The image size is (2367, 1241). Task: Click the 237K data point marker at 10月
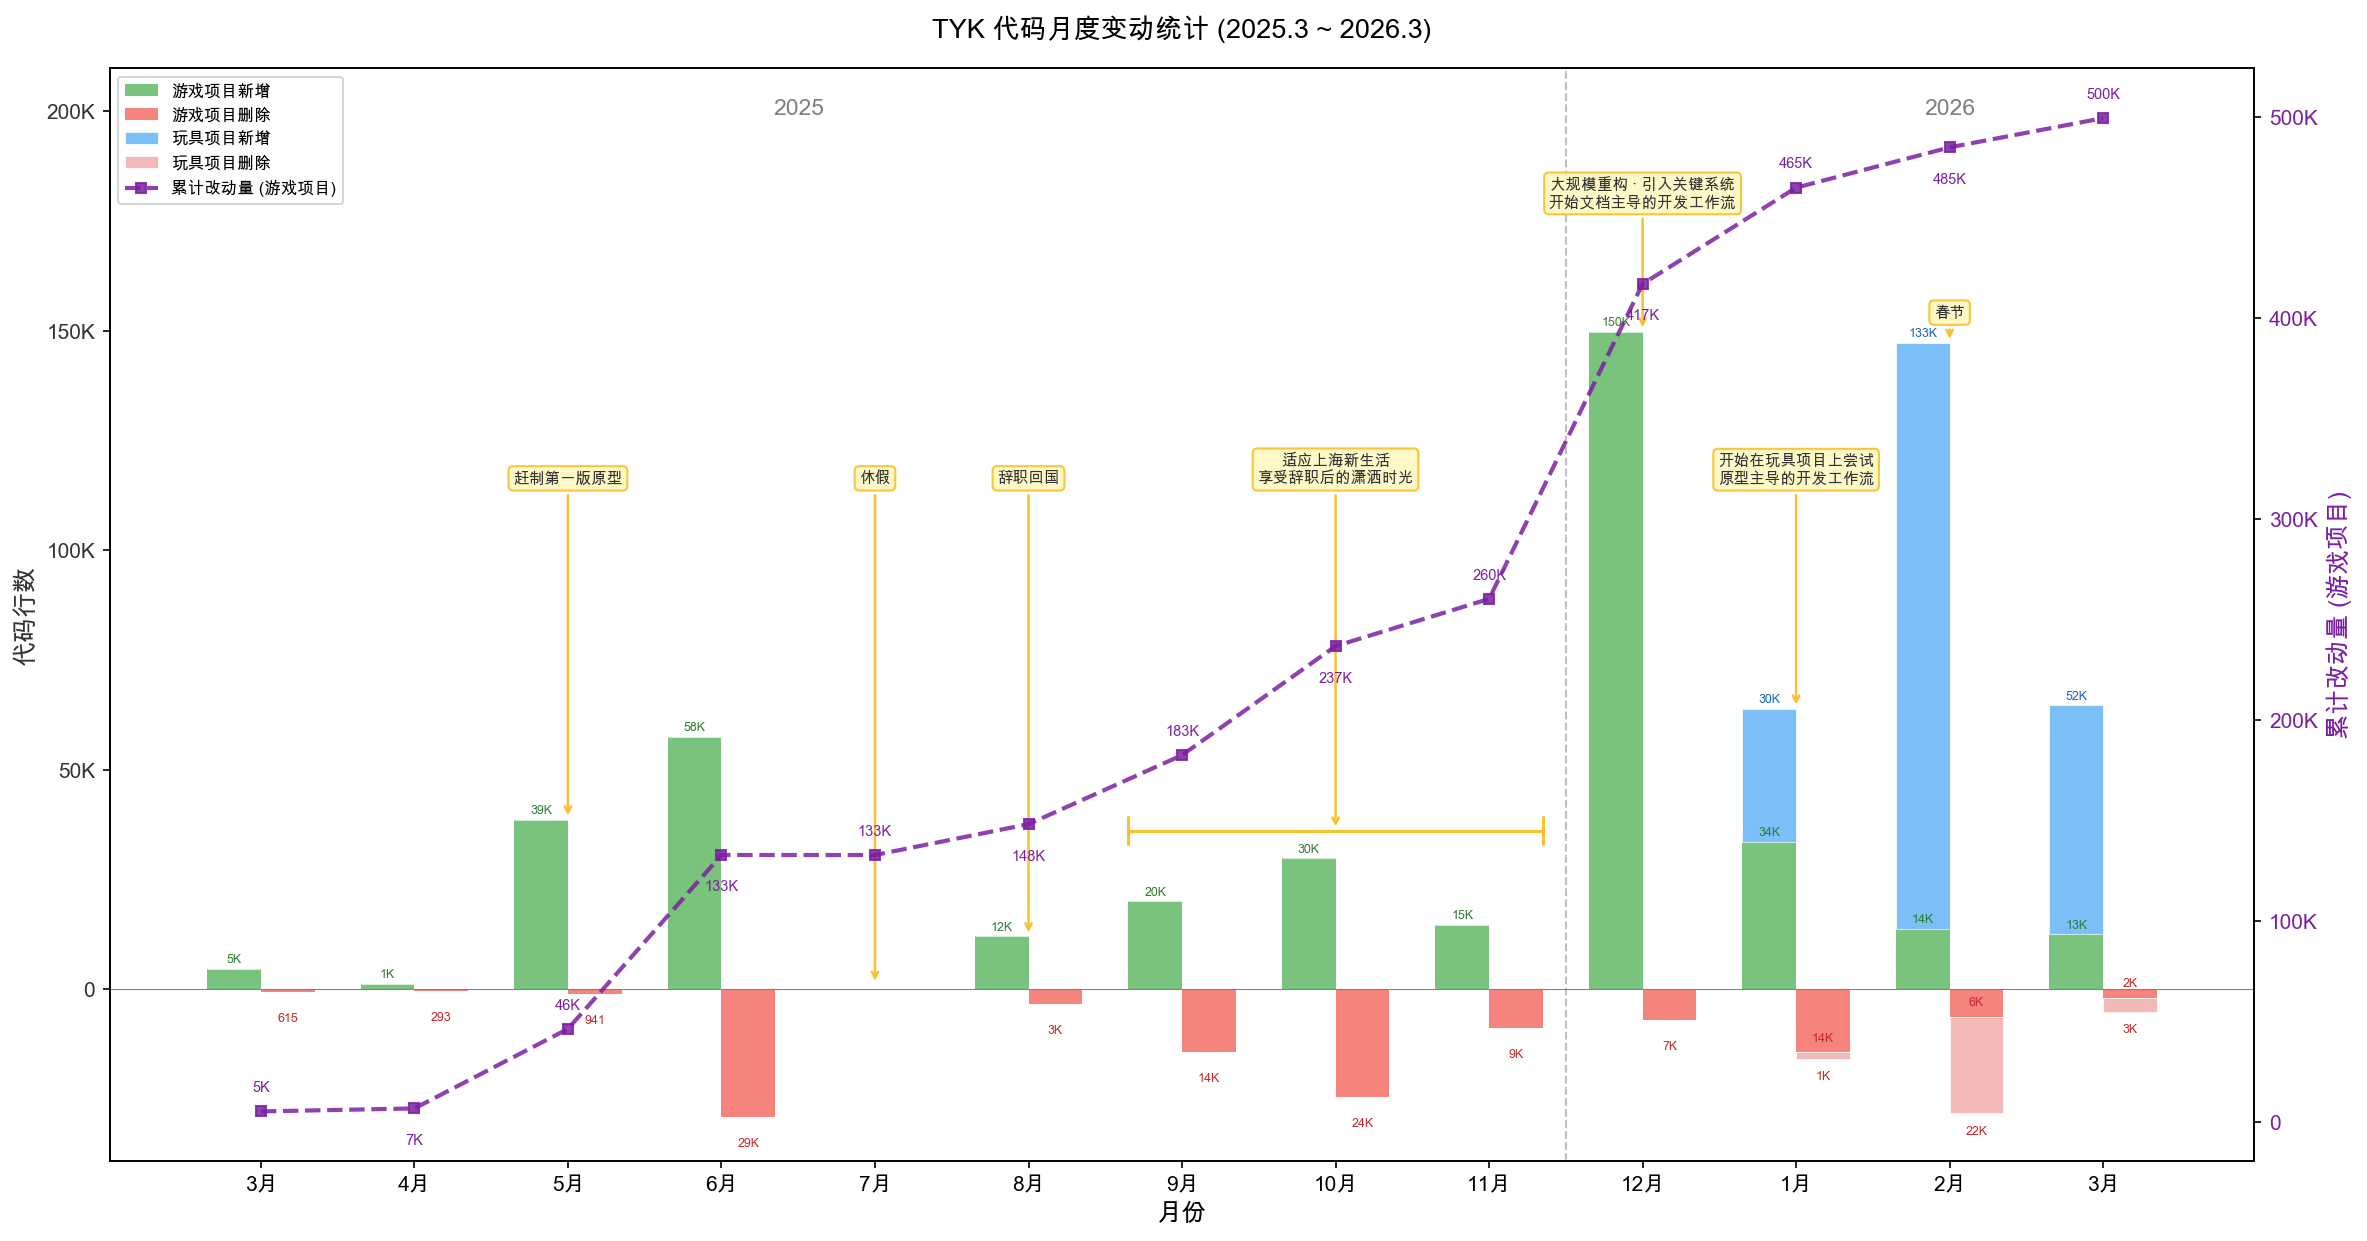point(1335,646)
